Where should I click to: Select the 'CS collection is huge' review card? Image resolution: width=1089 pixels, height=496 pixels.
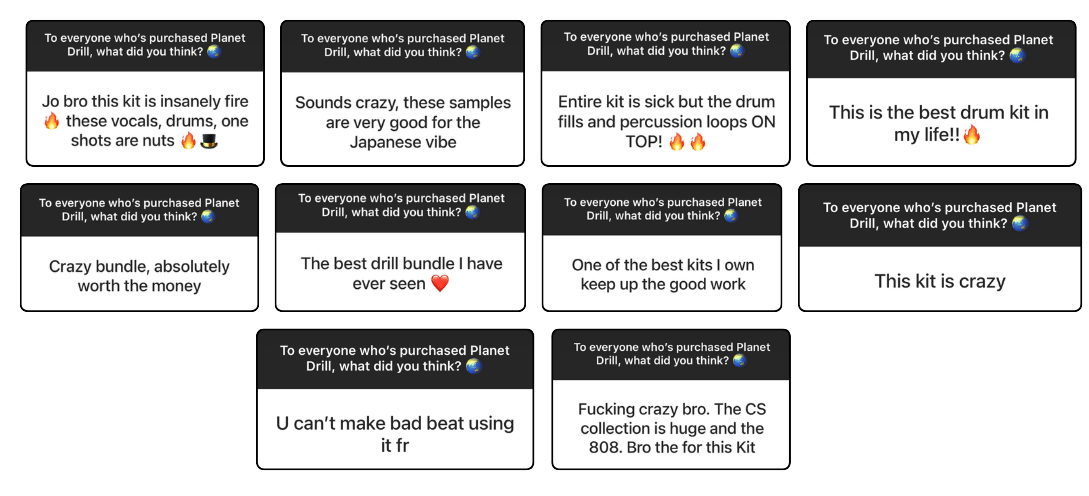pos(671,399)
